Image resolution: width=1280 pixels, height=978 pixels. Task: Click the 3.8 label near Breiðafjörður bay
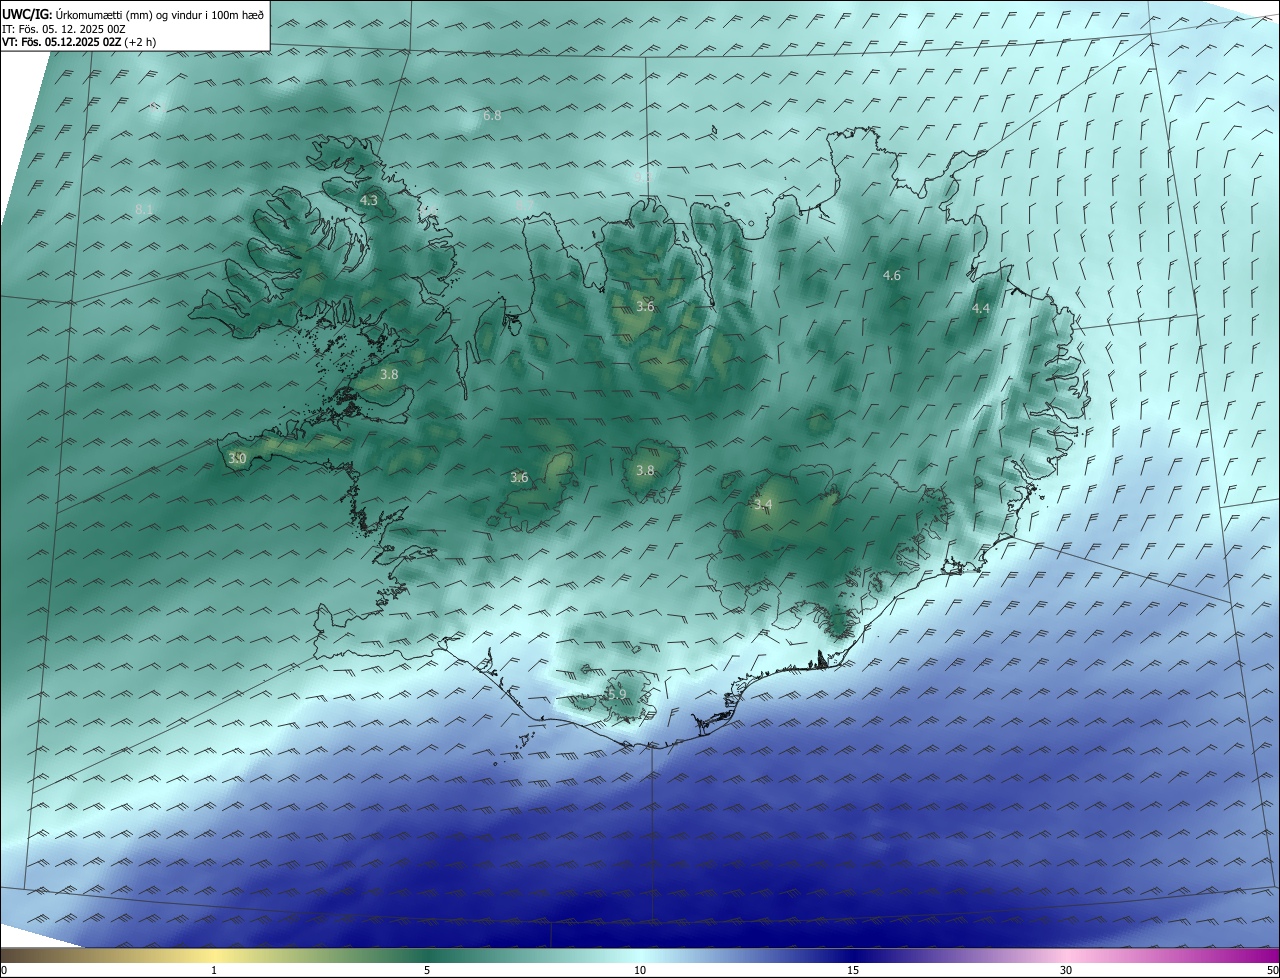389,374
